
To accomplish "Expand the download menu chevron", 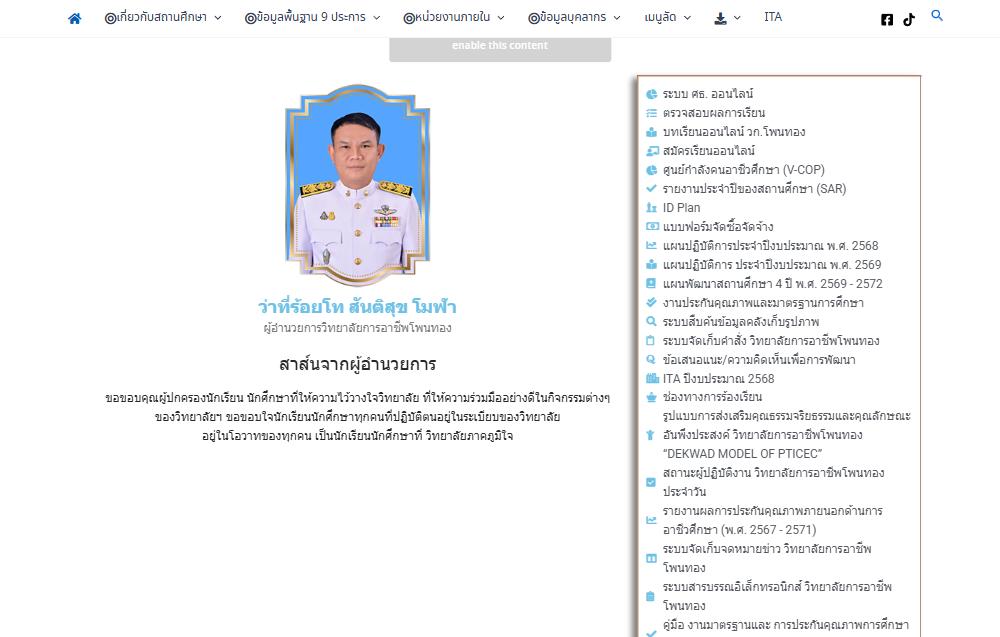I will (x=737, y=18).
